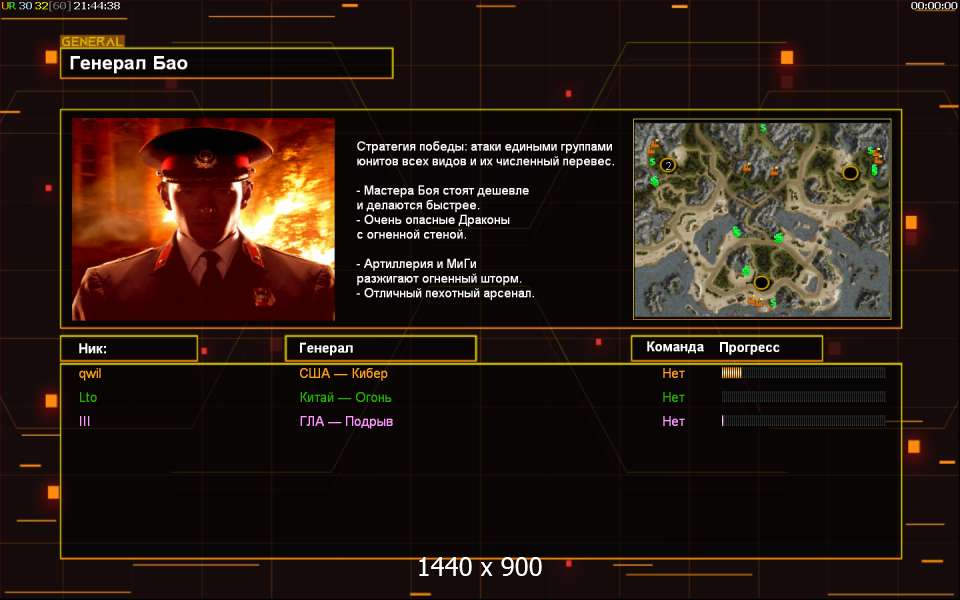Click the Генерал column header
The image size is (960, 600).
point(381,348)
